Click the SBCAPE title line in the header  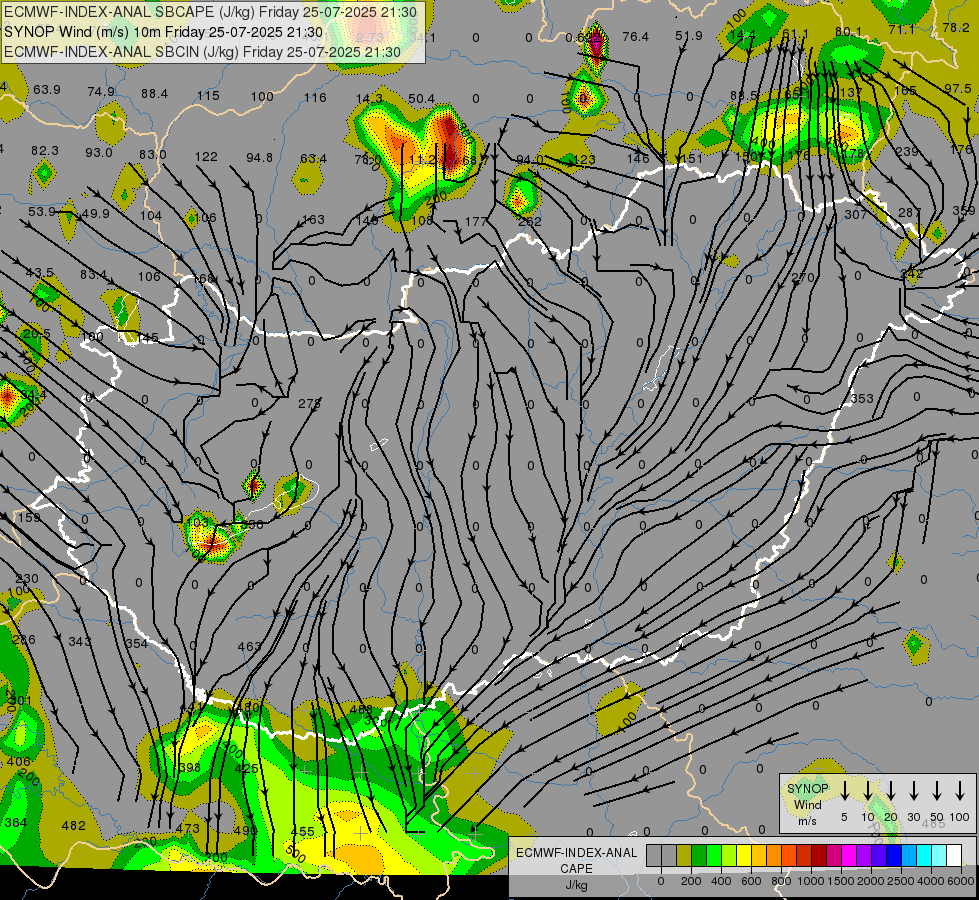coord(210,12)
